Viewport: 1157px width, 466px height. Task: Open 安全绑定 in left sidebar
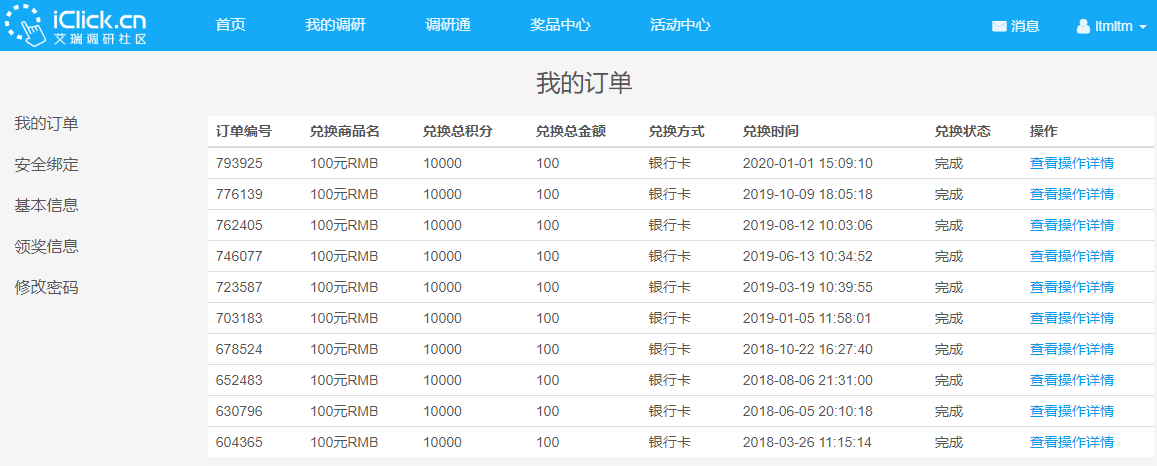[x=46, y=165]
